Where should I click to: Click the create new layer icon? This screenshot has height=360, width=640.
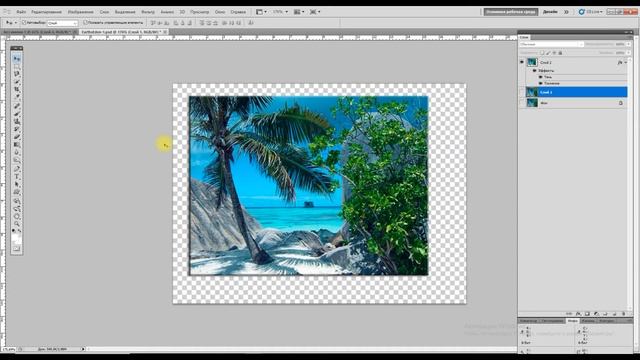[615, 313]
